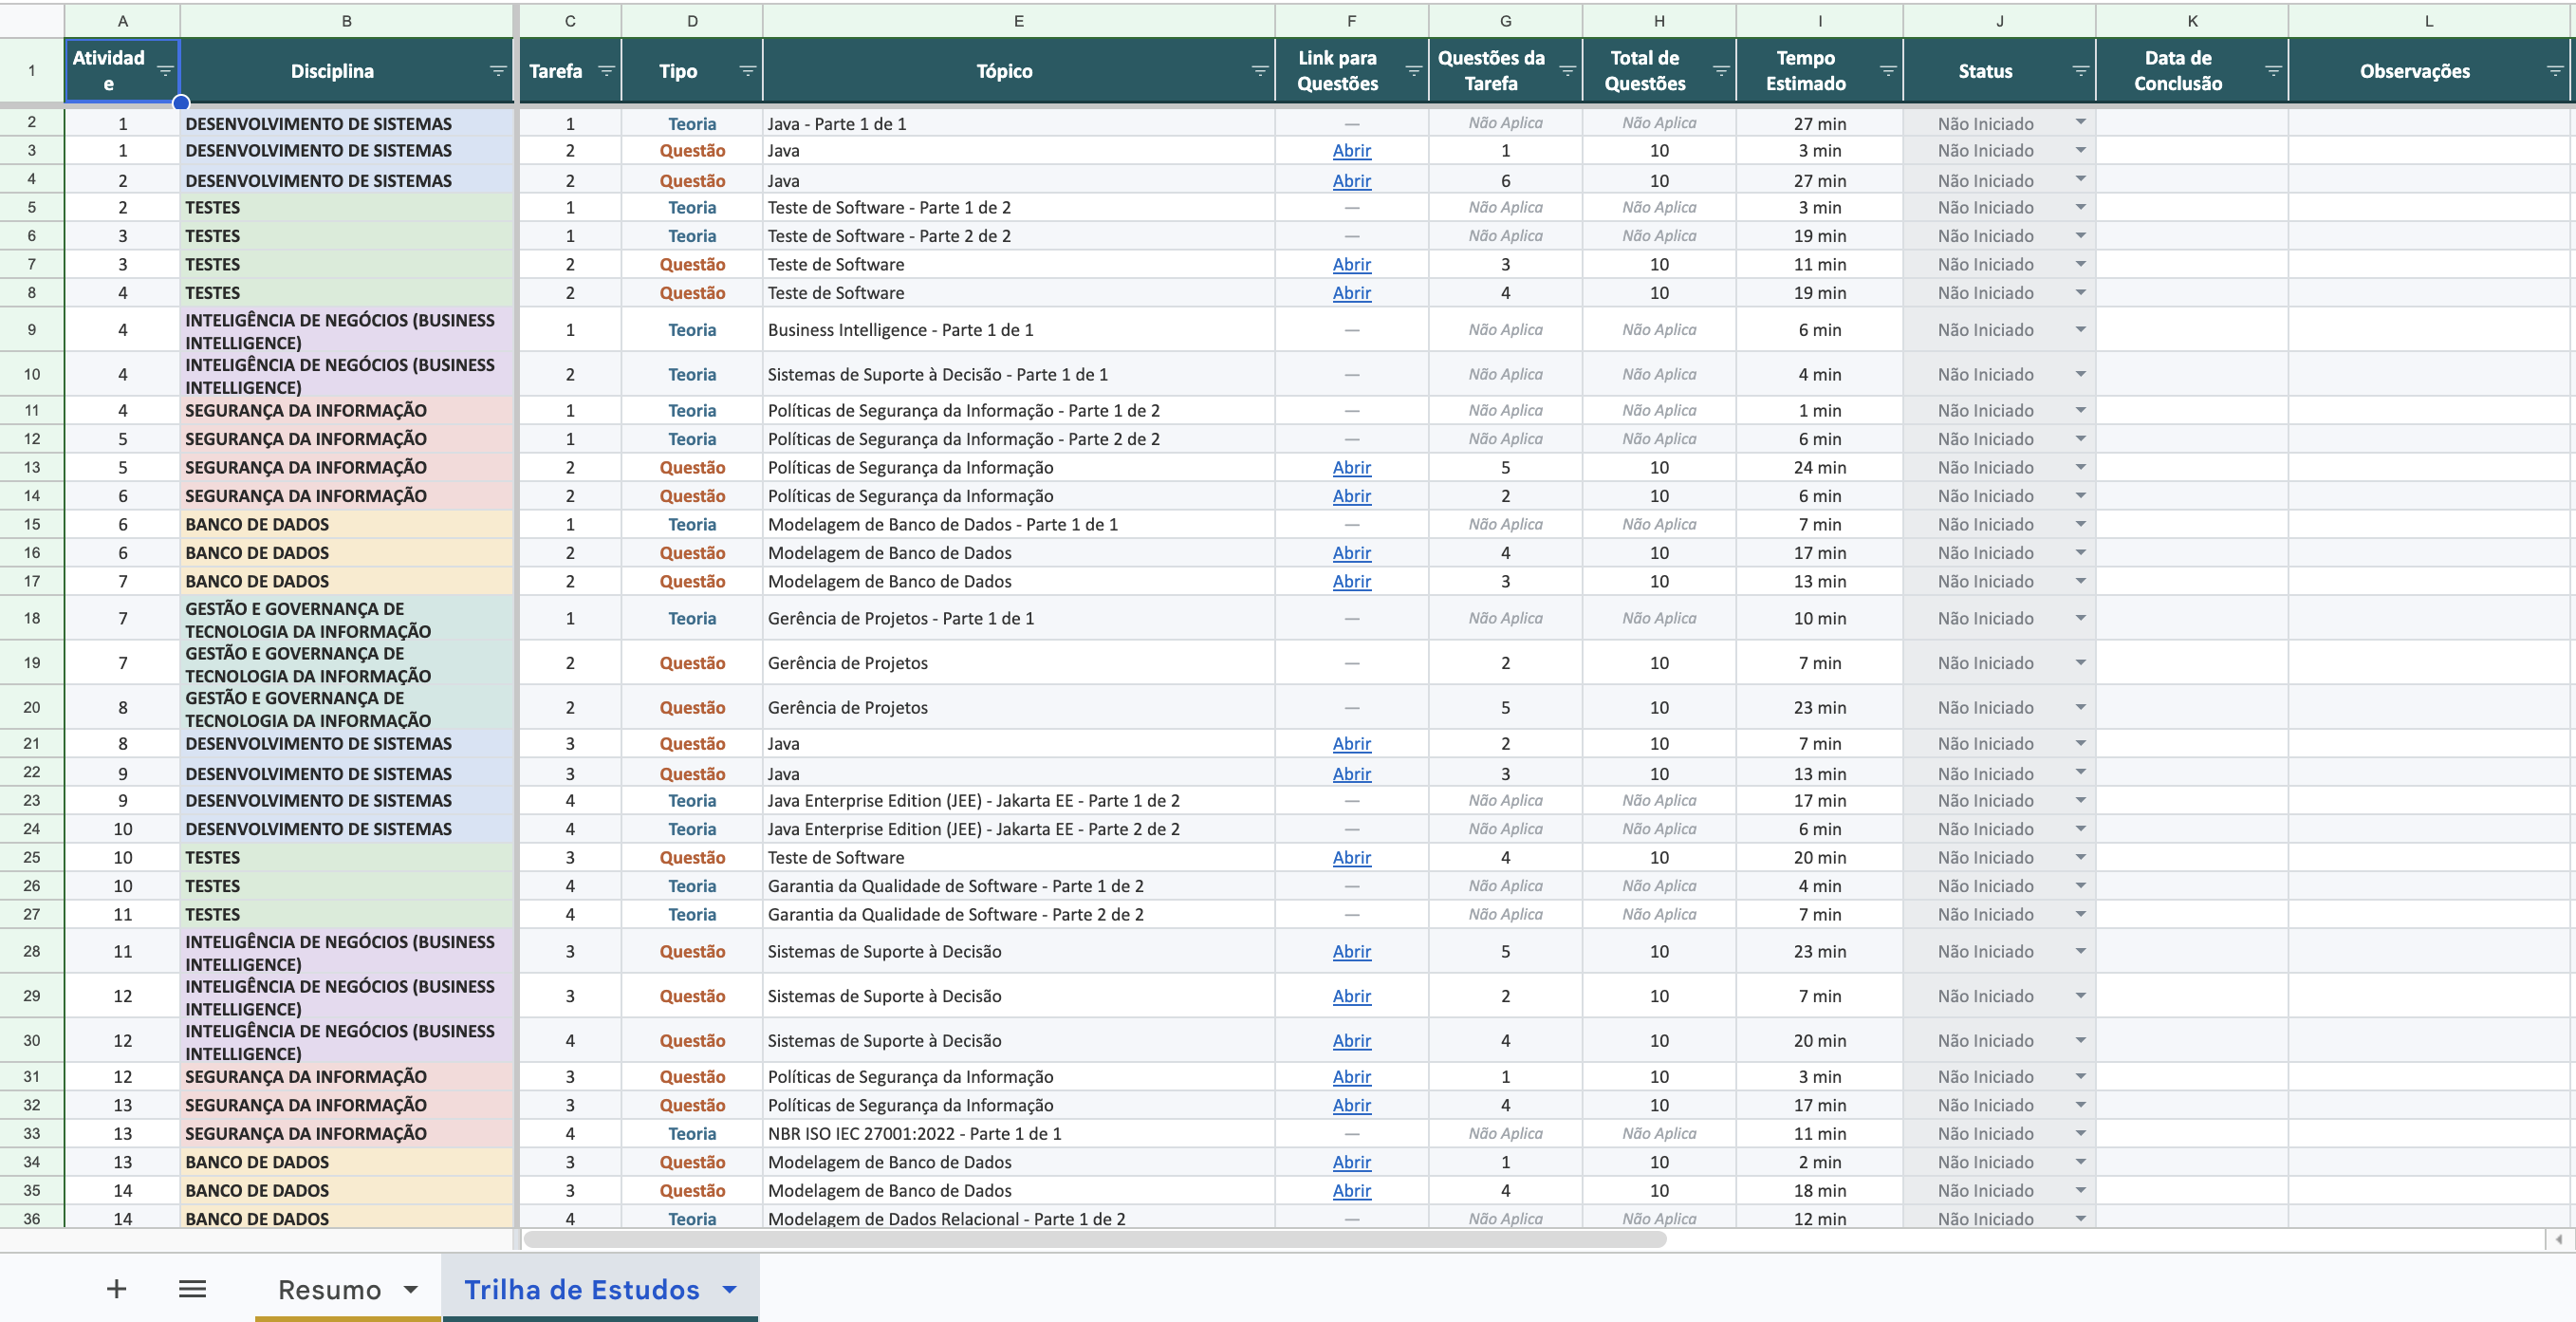
Task: Open the Resumo sheet tab menu arrow
Action: tap(411, 1290)
